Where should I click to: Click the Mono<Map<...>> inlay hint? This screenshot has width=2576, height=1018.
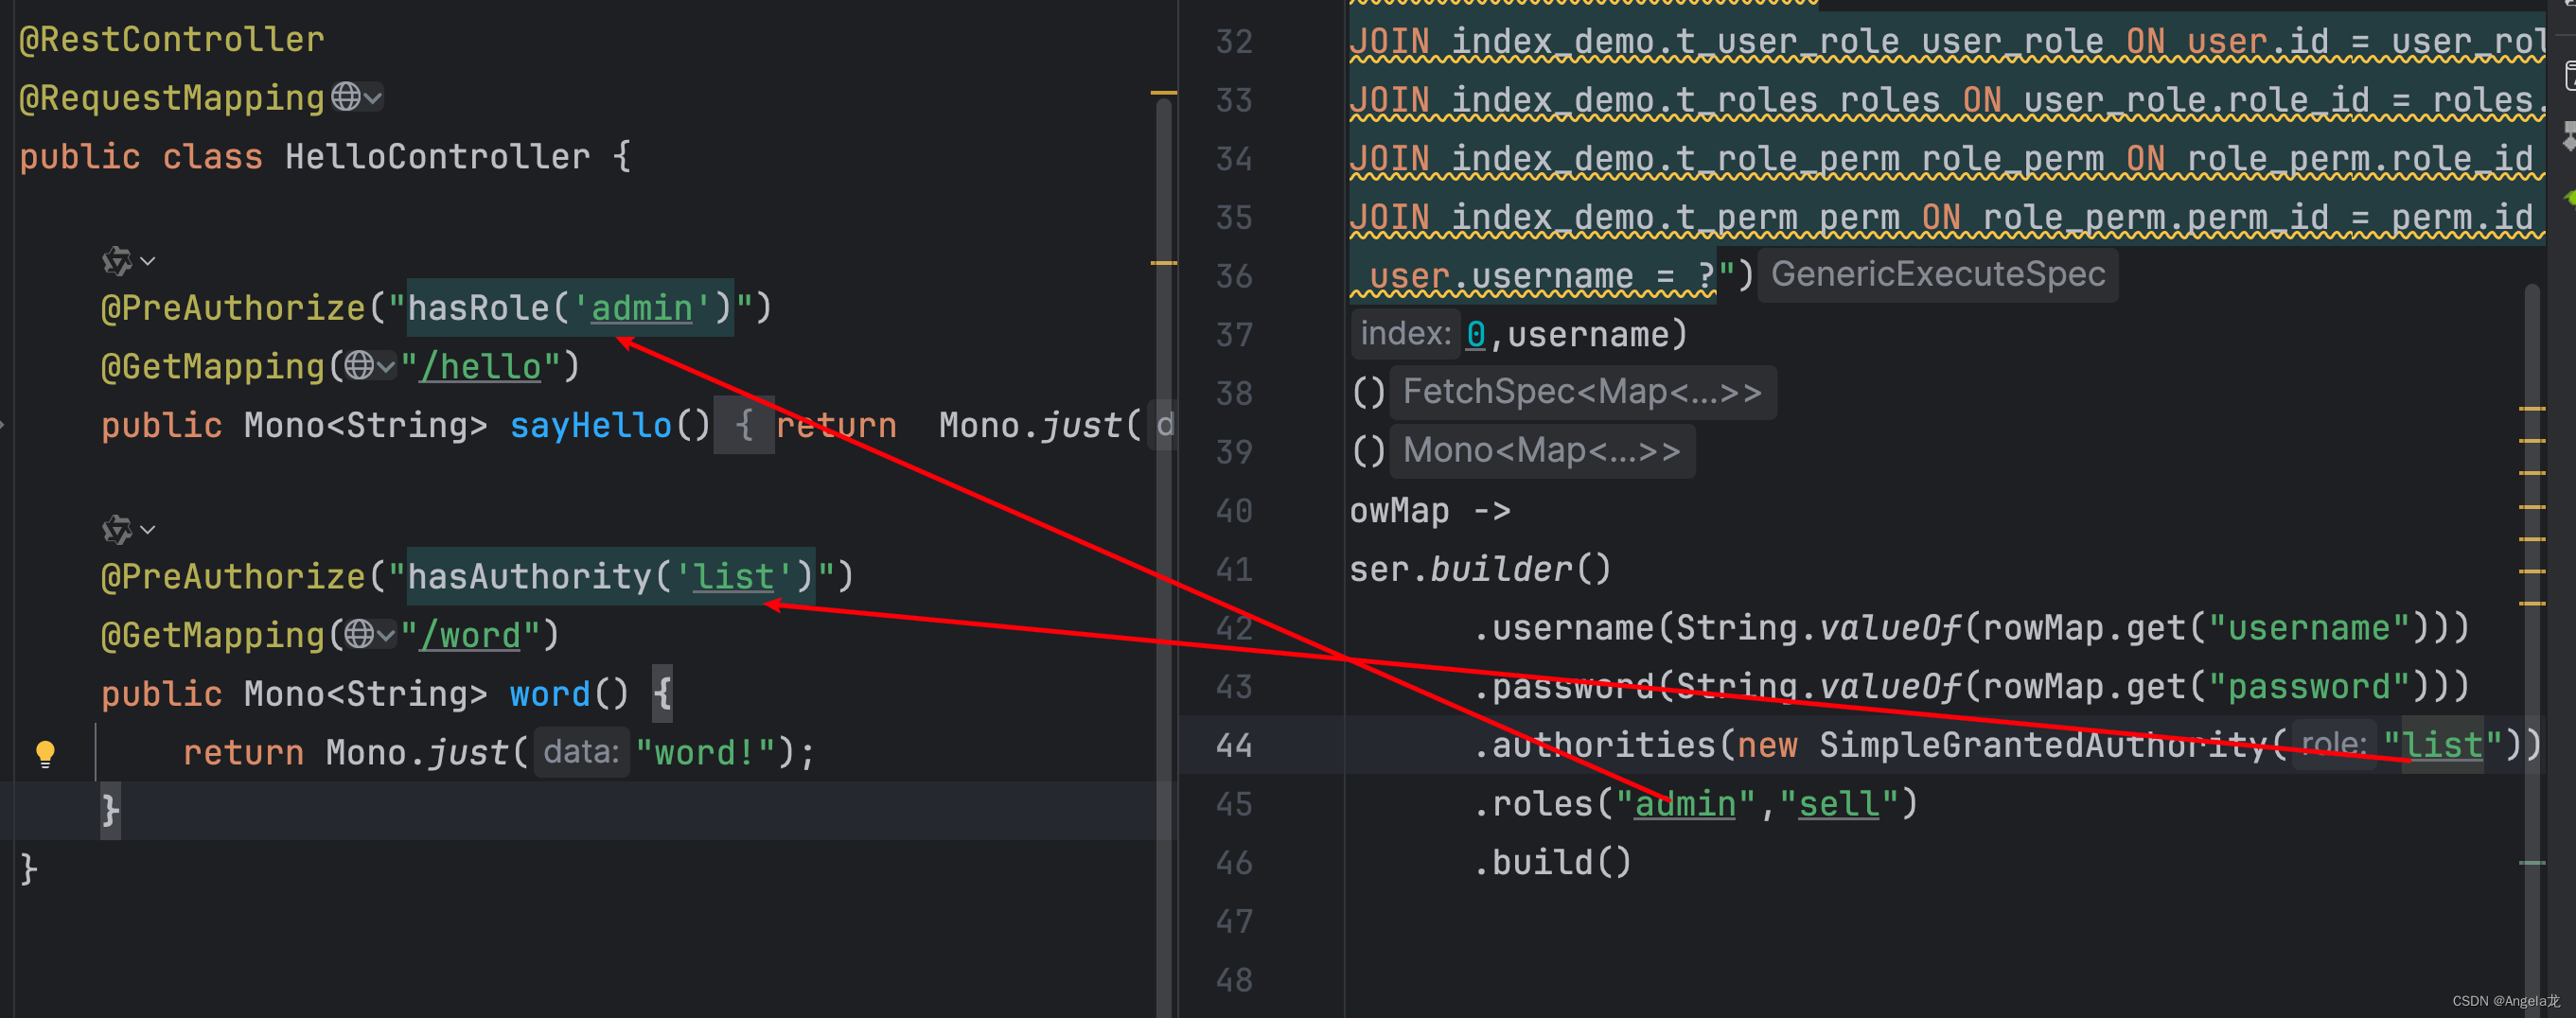pos(1541,451)
